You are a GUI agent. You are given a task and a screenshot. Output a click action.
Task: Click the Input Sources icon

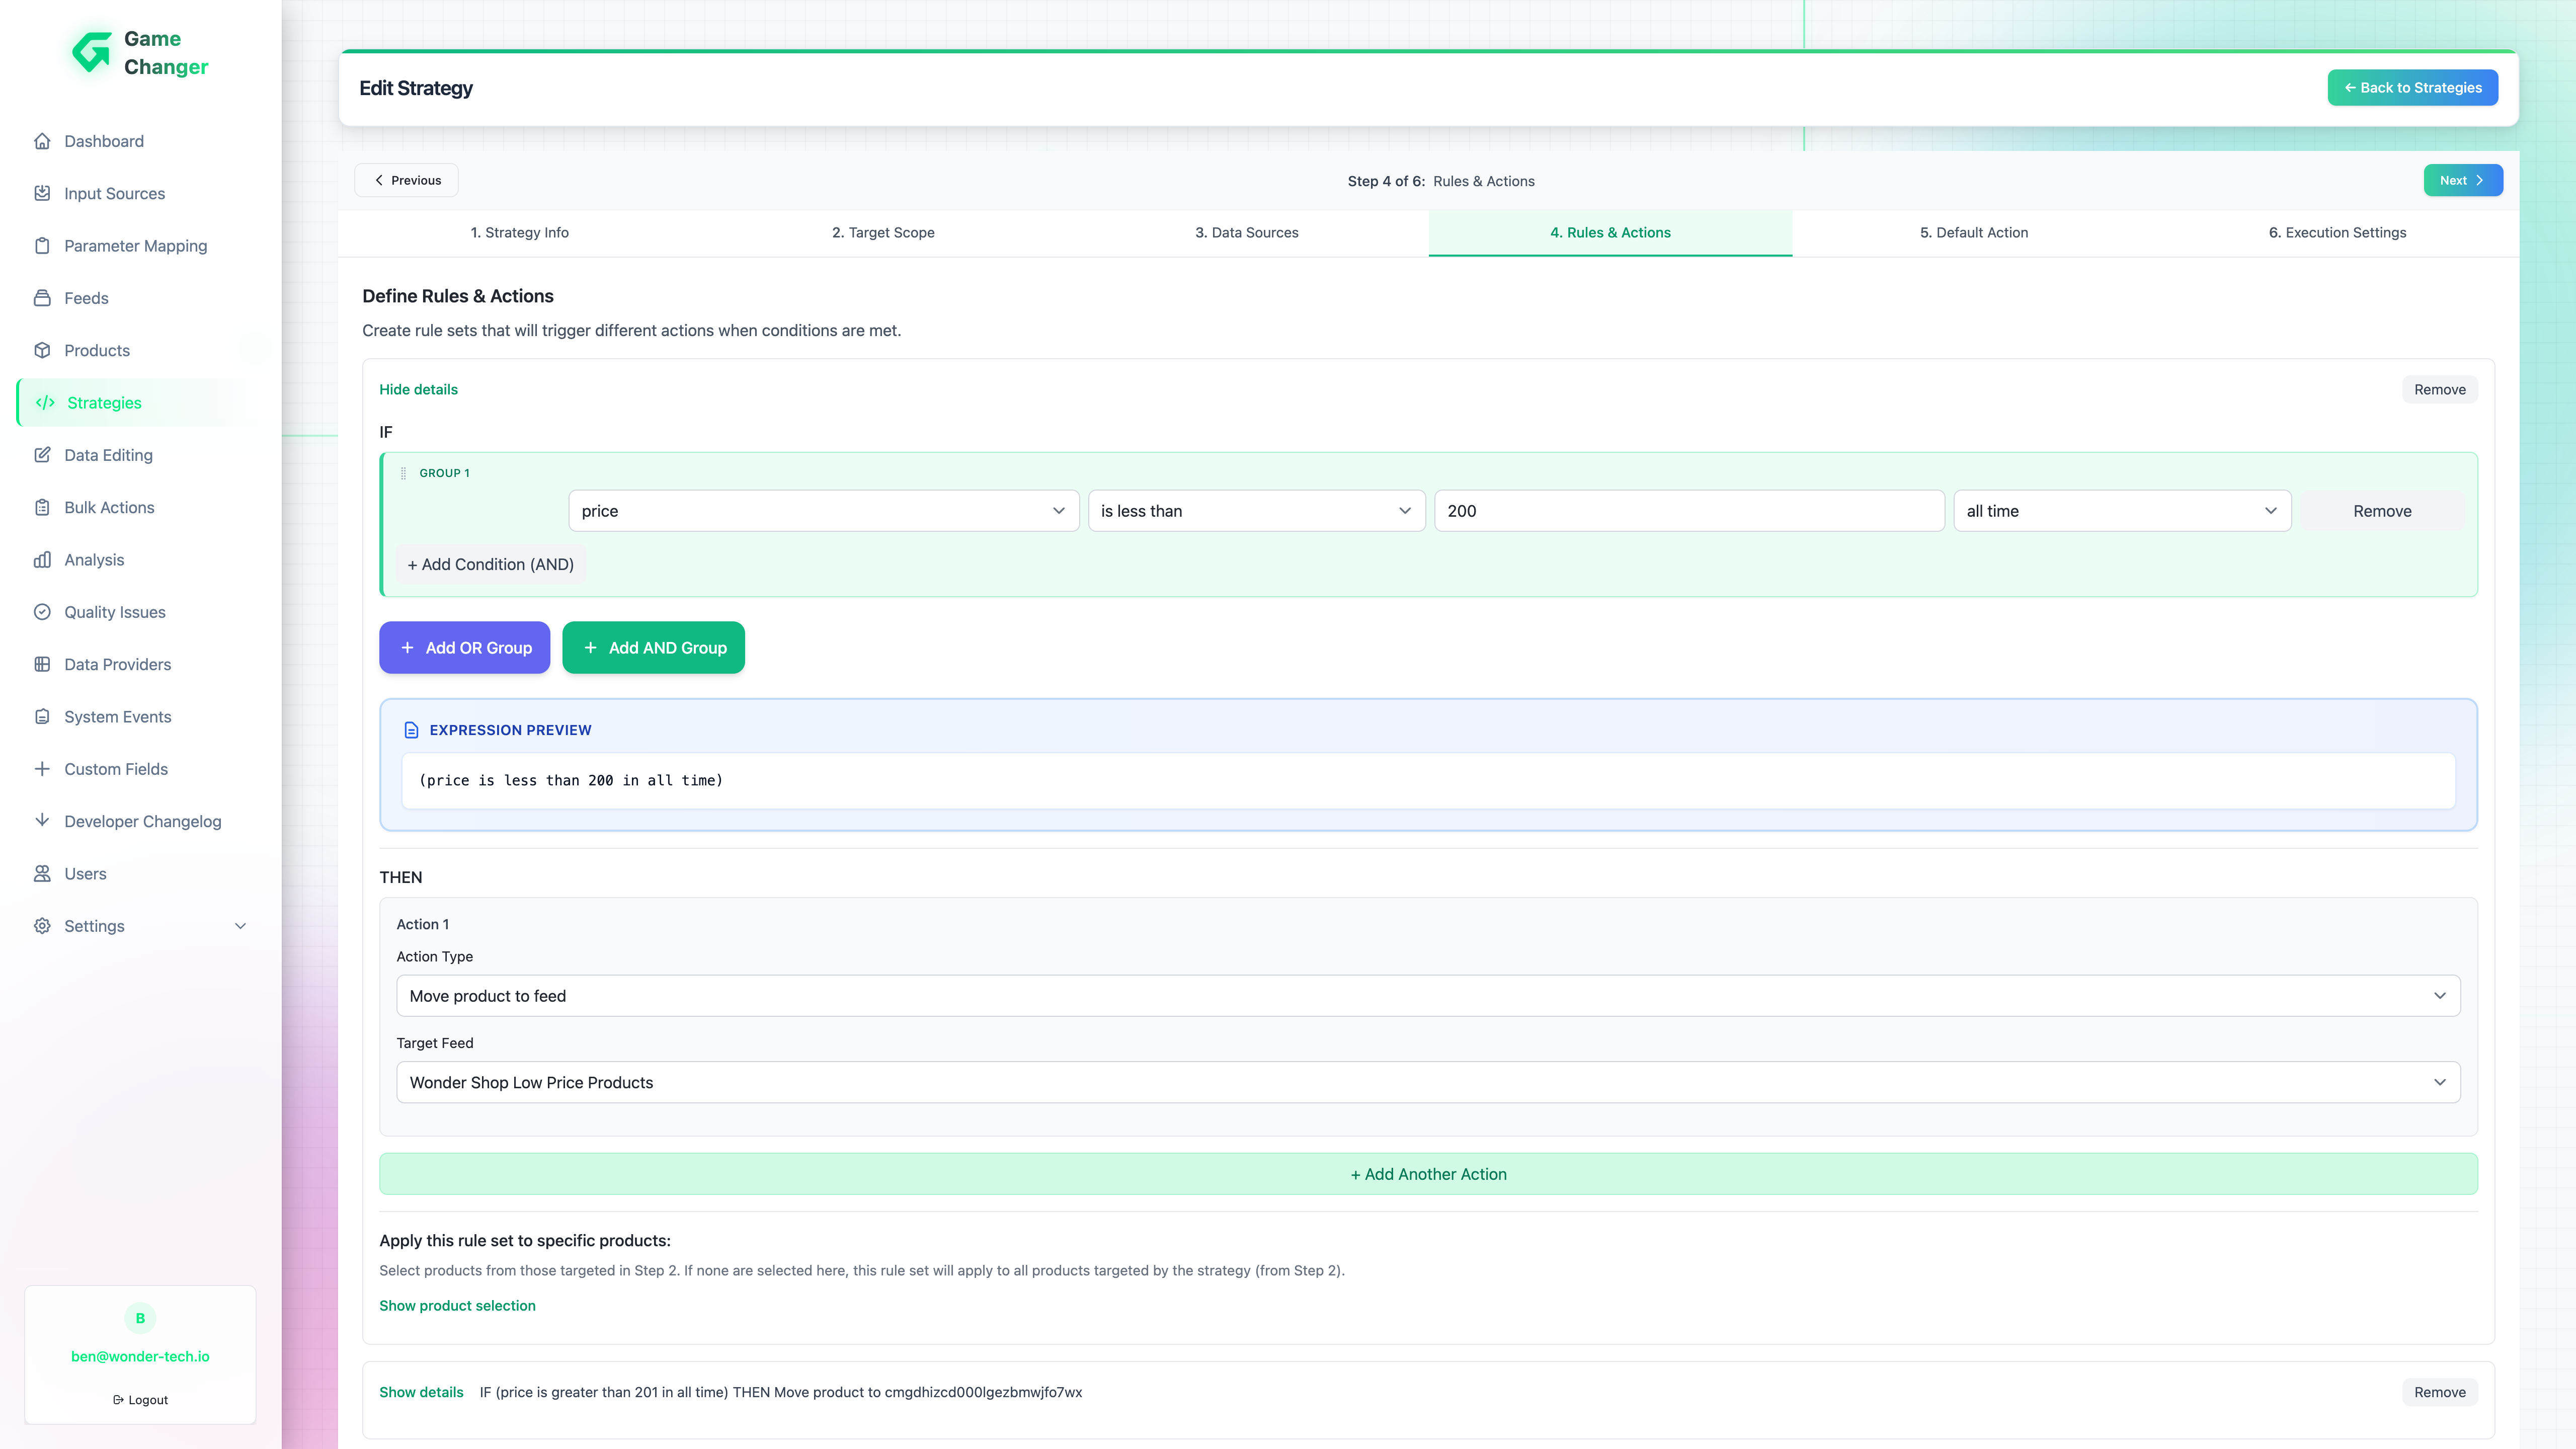pos(42,193)
